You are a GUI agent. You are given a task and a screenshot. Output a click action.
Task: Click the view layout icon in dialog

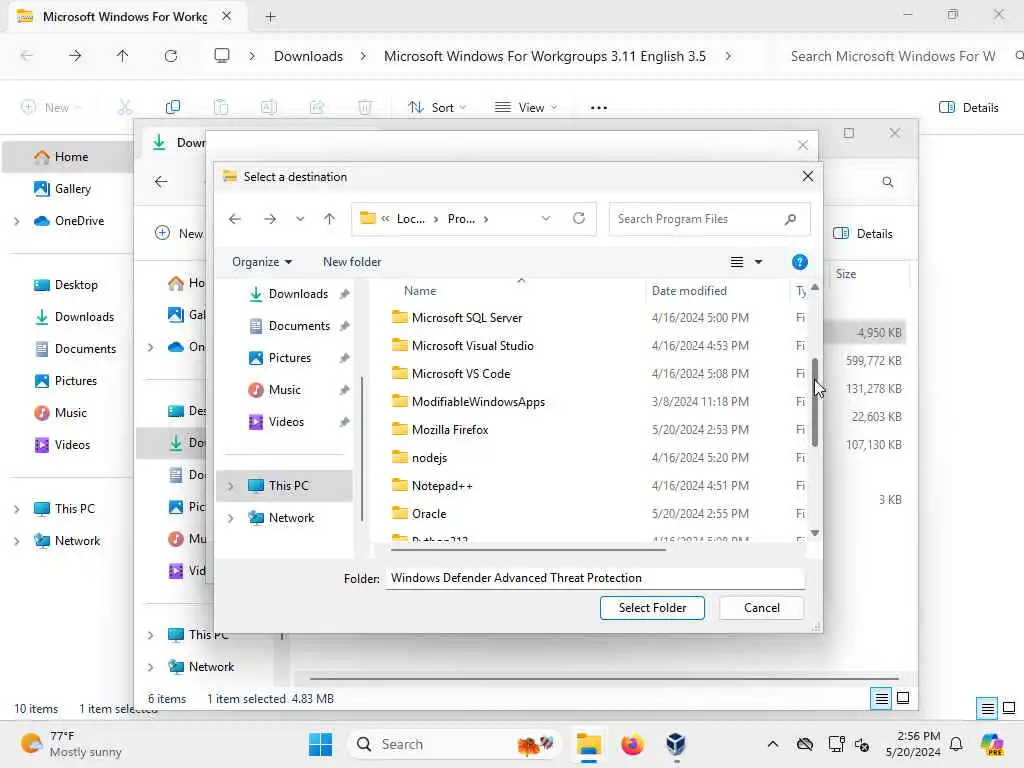737,262
